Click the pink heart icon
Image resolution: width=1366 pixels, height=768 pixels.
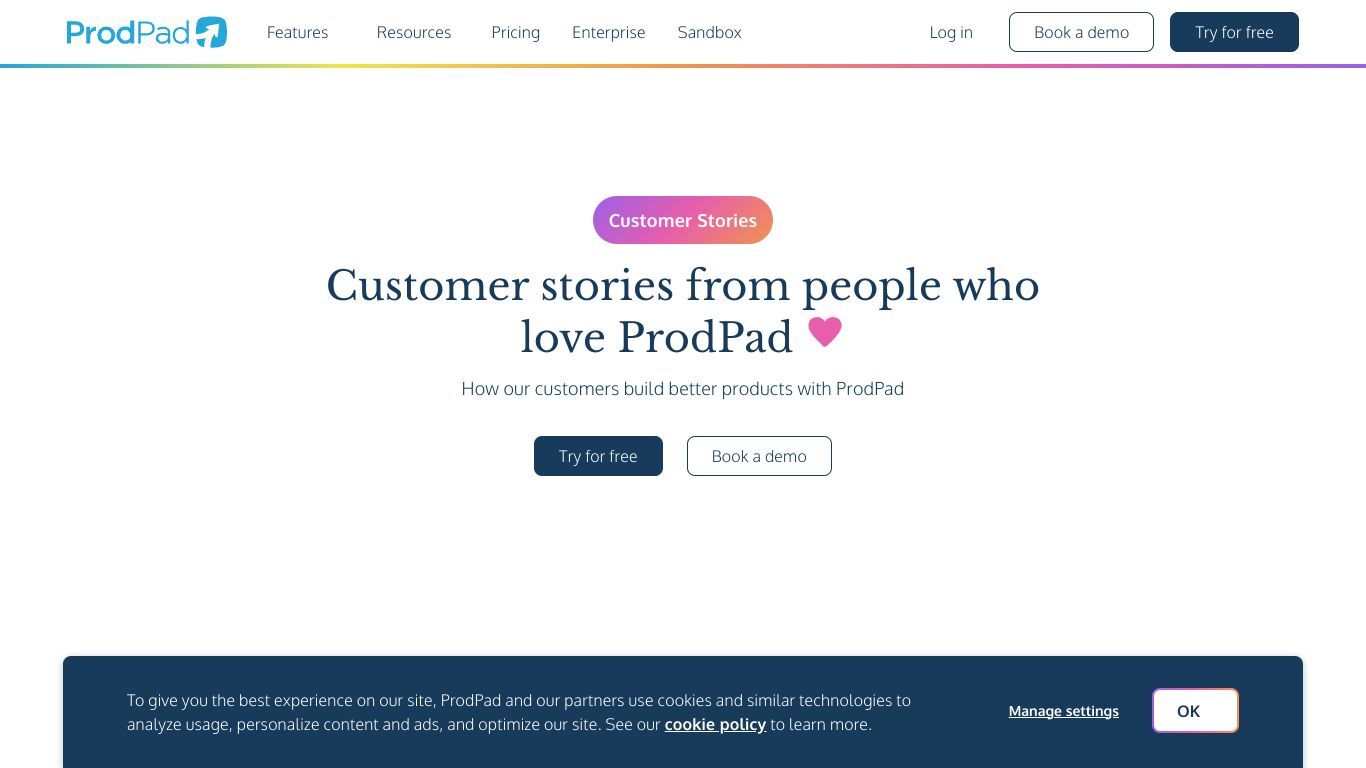[825, 331]
